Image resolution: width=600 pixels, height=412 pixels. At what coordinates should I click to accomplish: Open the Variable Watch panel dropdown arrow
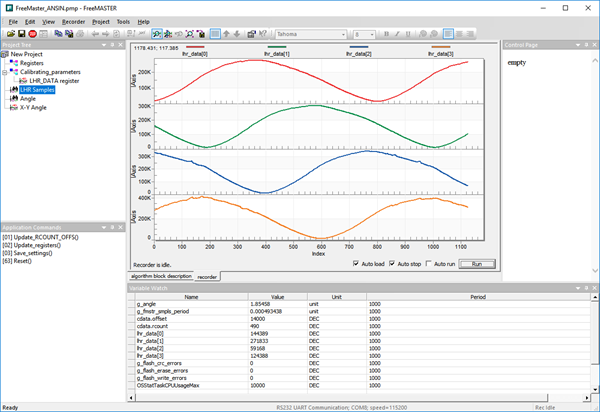(578, 288)
